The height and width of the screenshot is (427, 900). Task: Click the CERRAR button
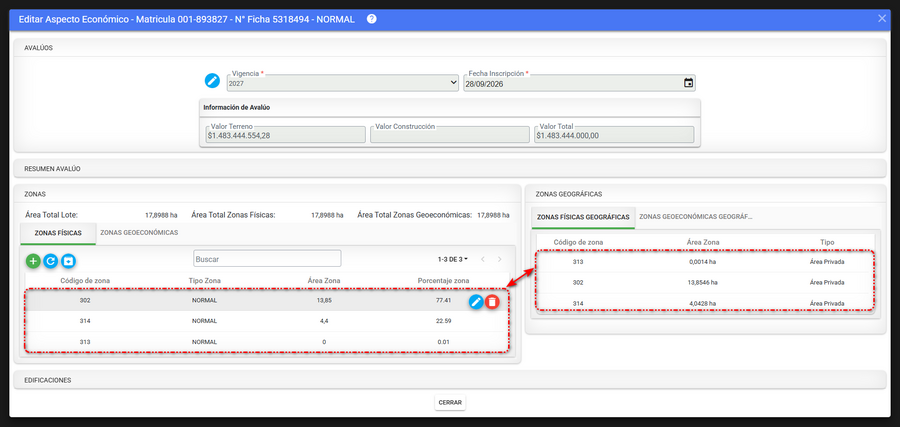point(450,403)
